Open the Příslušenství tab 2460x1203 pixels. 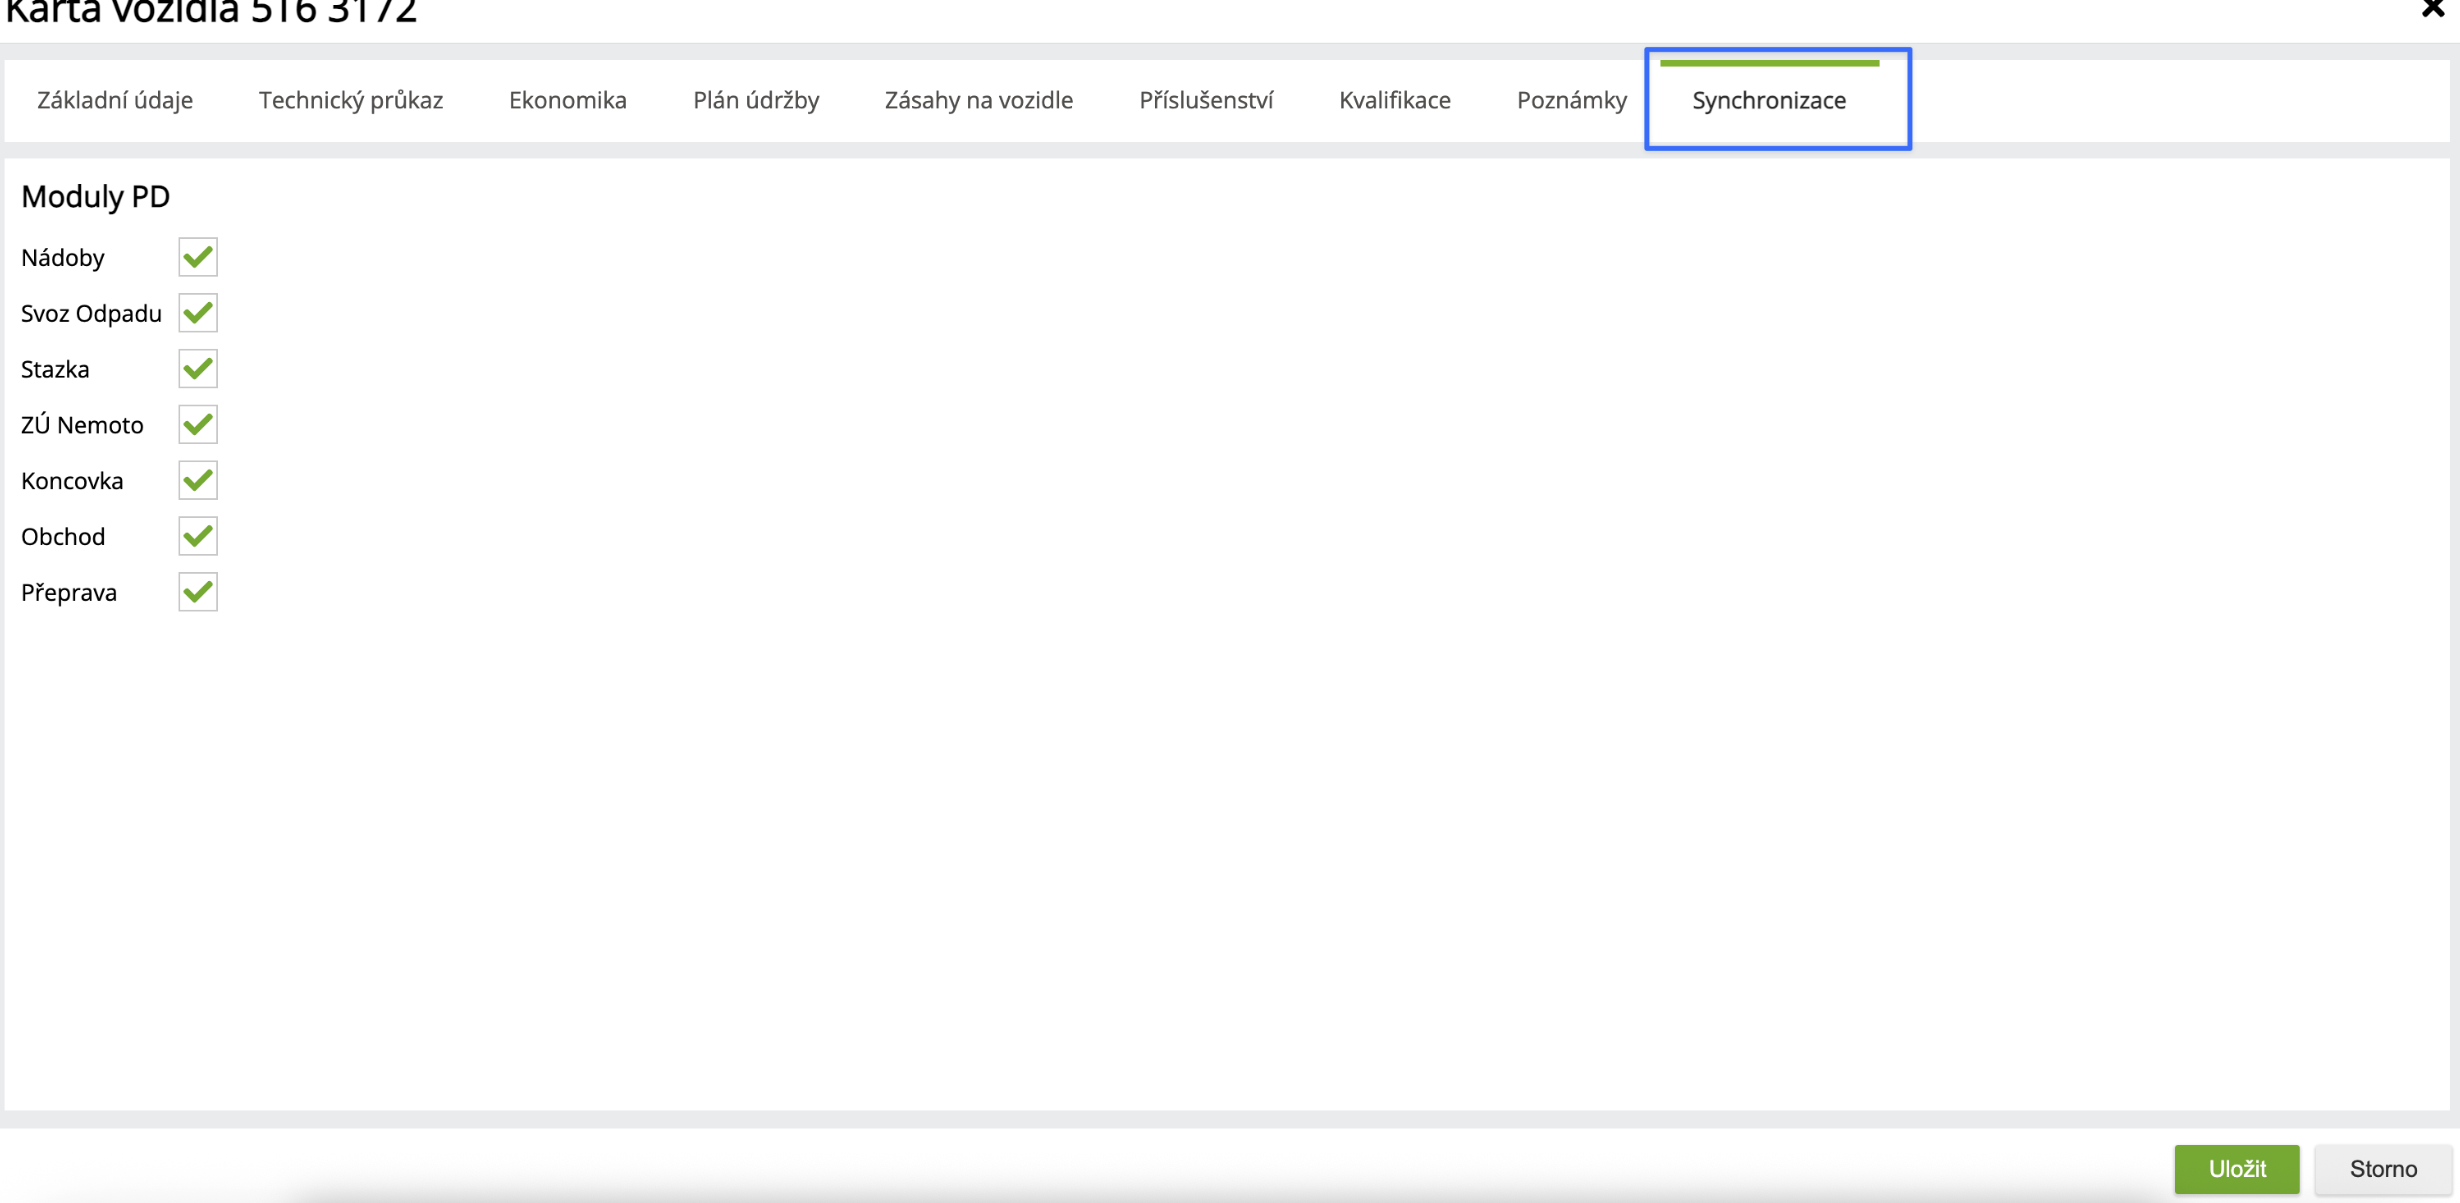(1206, 100)
